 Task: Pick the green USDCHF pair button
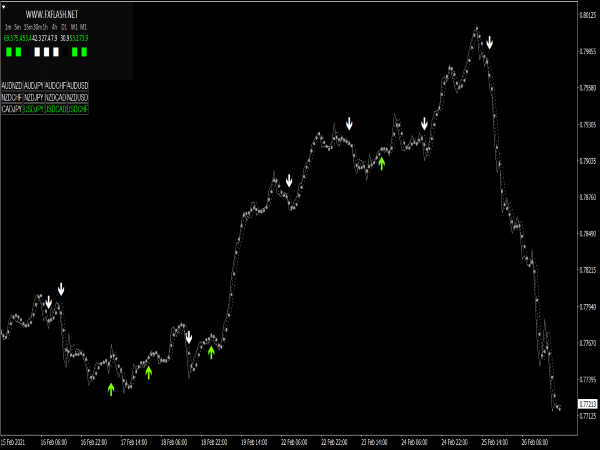click(x=78, y=109)
